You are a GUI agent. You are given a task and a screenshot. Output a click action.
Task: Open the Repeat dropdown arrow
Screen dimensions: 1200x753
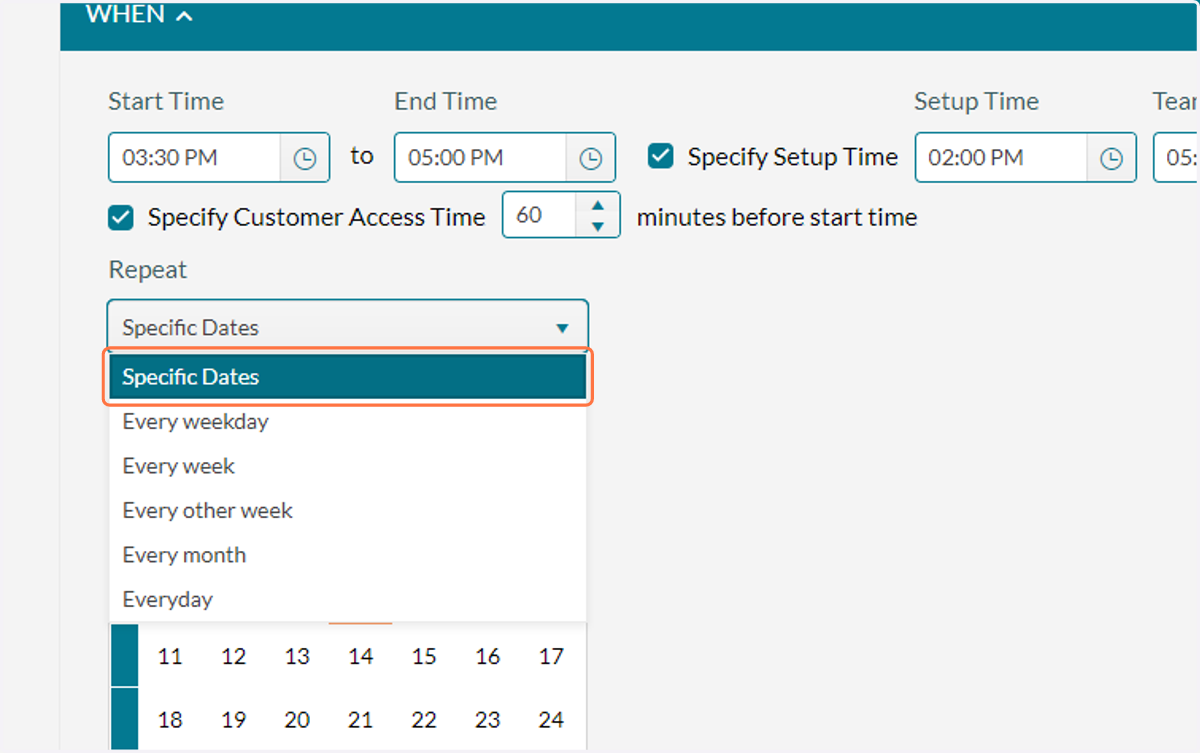562,328
